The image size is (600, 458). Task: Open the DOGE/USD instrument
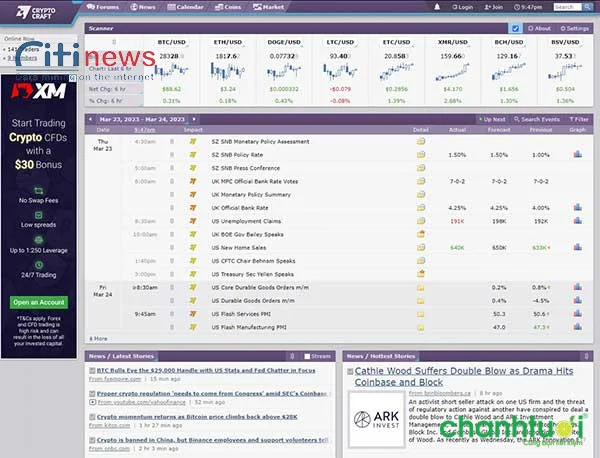284,42
